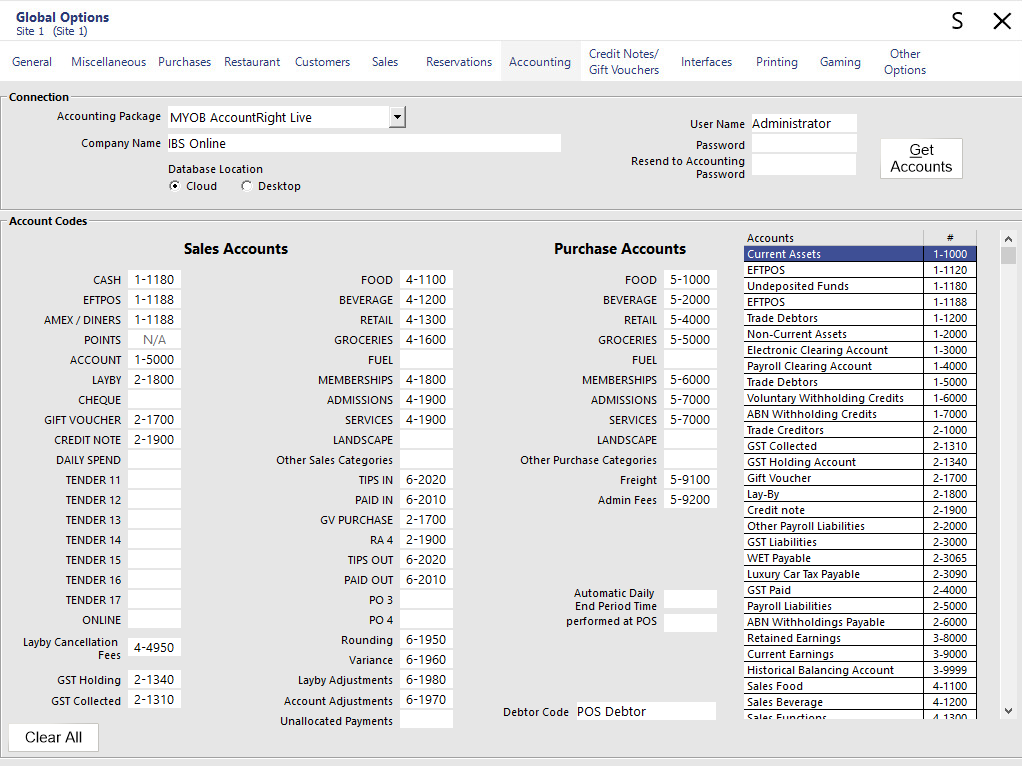Image resolution: width=1022 pixels, height=766 pixels.
Task: Click the Accounts list down scroll arrow
Action: coord(1008,712)
